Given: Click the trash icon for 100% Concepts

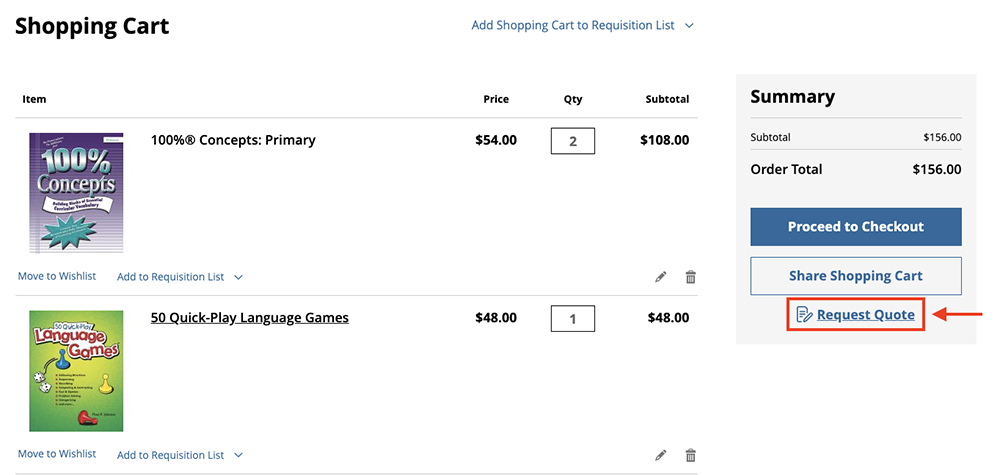Looking at the screenshot, I should 690,277.
